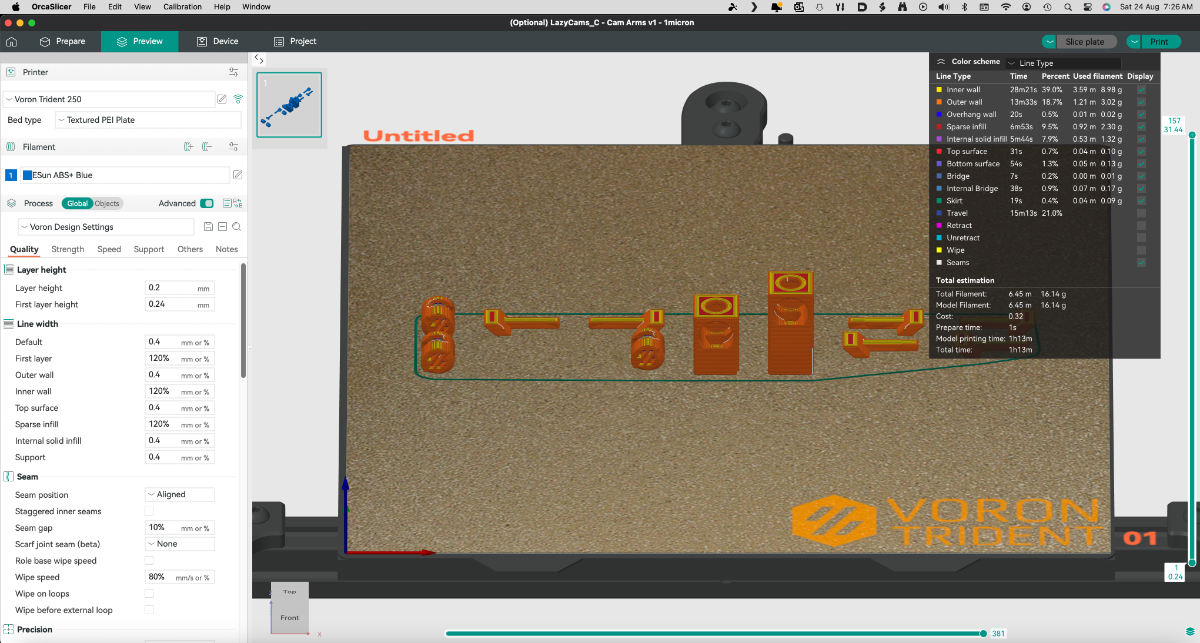Click the Printer section icon

point(10,72)
